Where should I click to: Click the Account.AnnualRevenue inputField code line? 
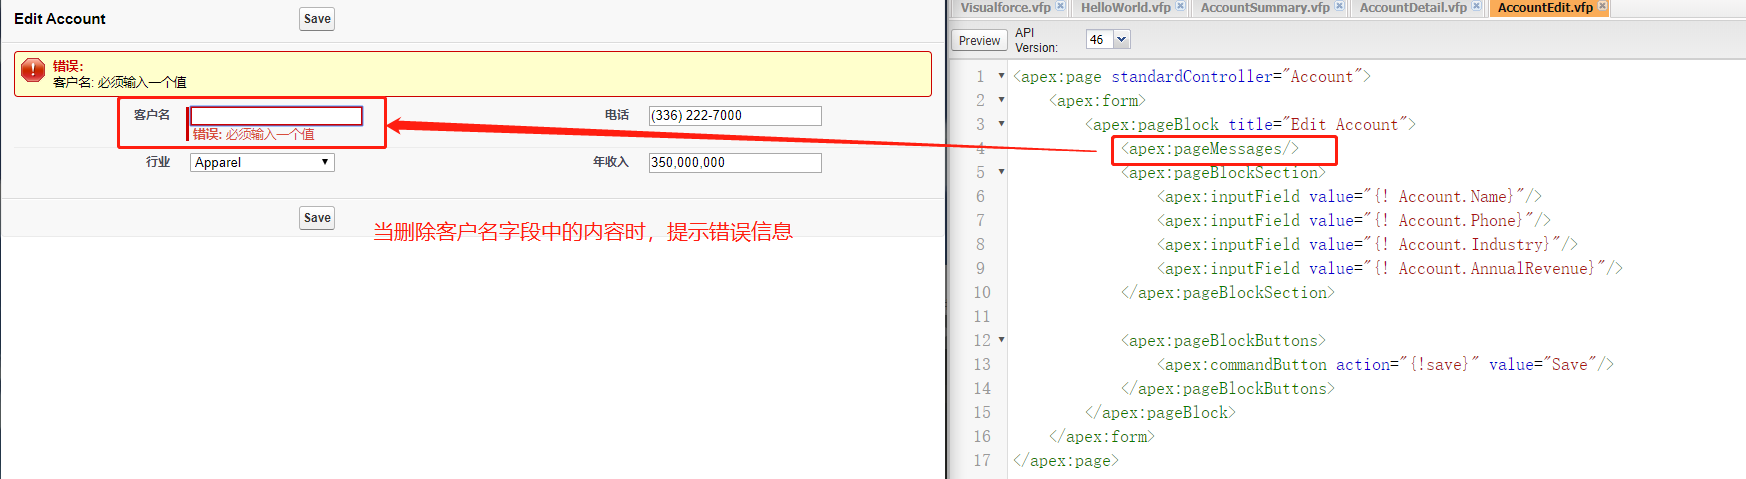(1390, 269)
